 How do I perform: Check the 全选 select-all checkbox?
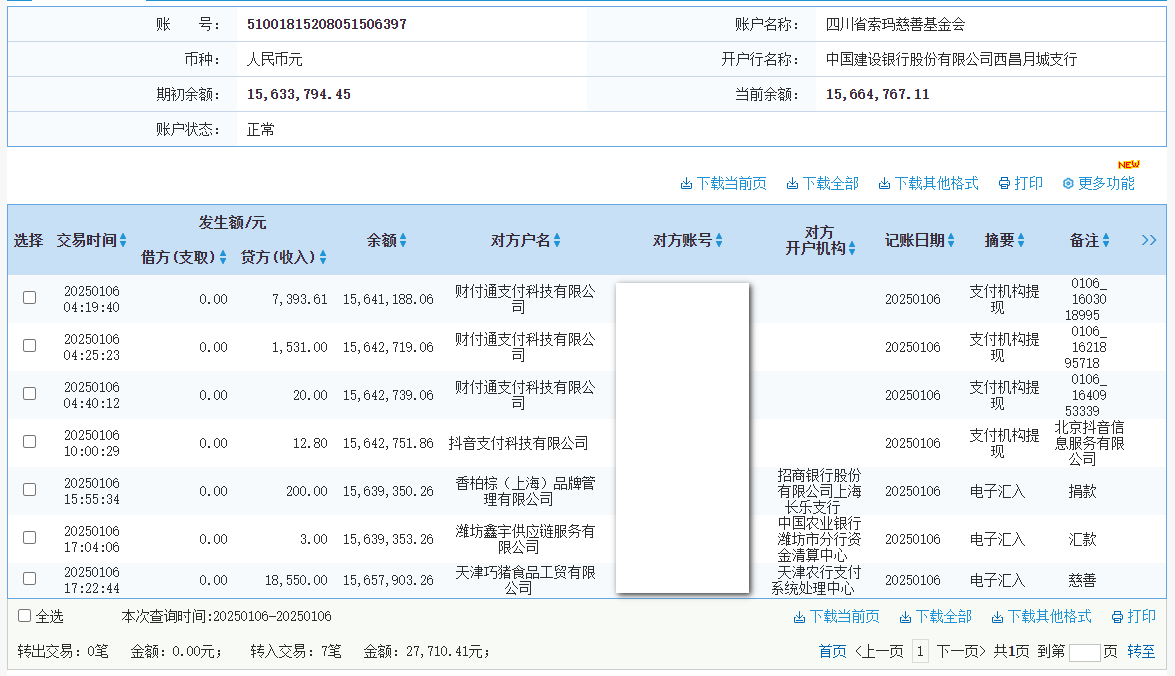click(25, 616)
